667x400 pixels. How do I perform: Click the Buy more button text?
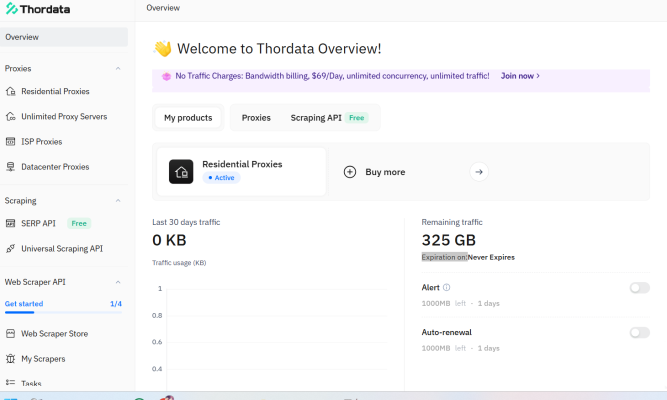pos(385,172)
